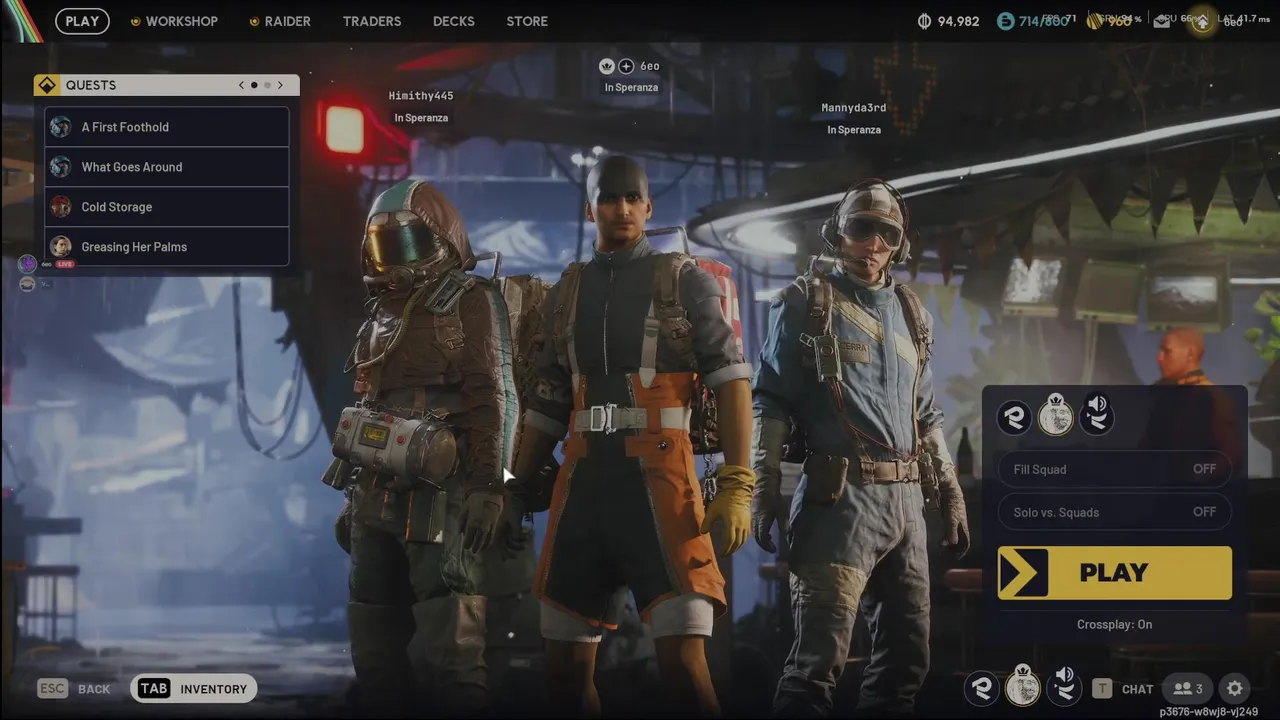Click the large yellow PLAY button
This screenshot has width=1280, height=720.
pos(1114,573)
